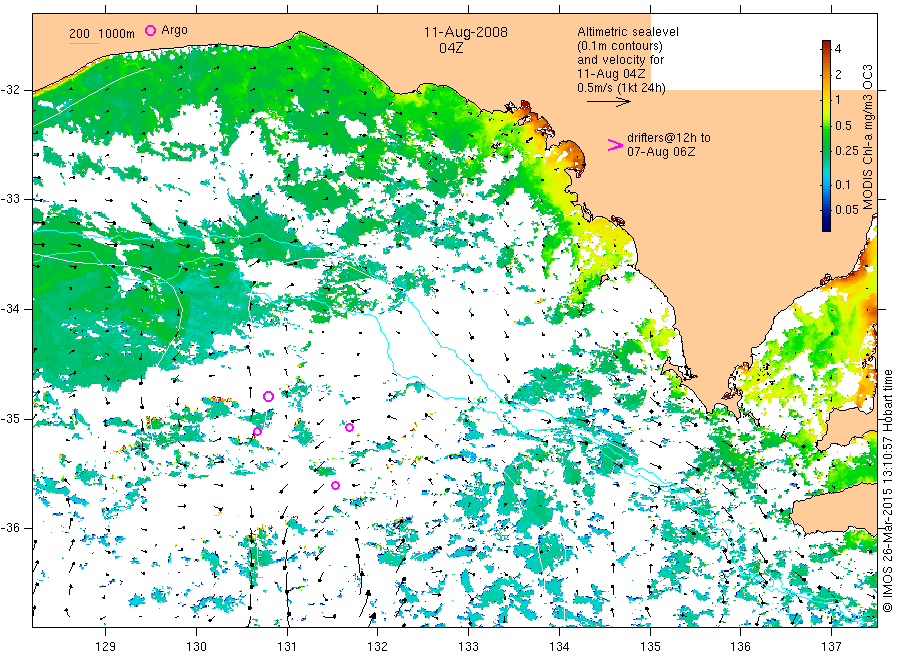The height and width of the screenshot is (660, 900).
Task: Click the '04Z' time label under date
Action: 451,48
